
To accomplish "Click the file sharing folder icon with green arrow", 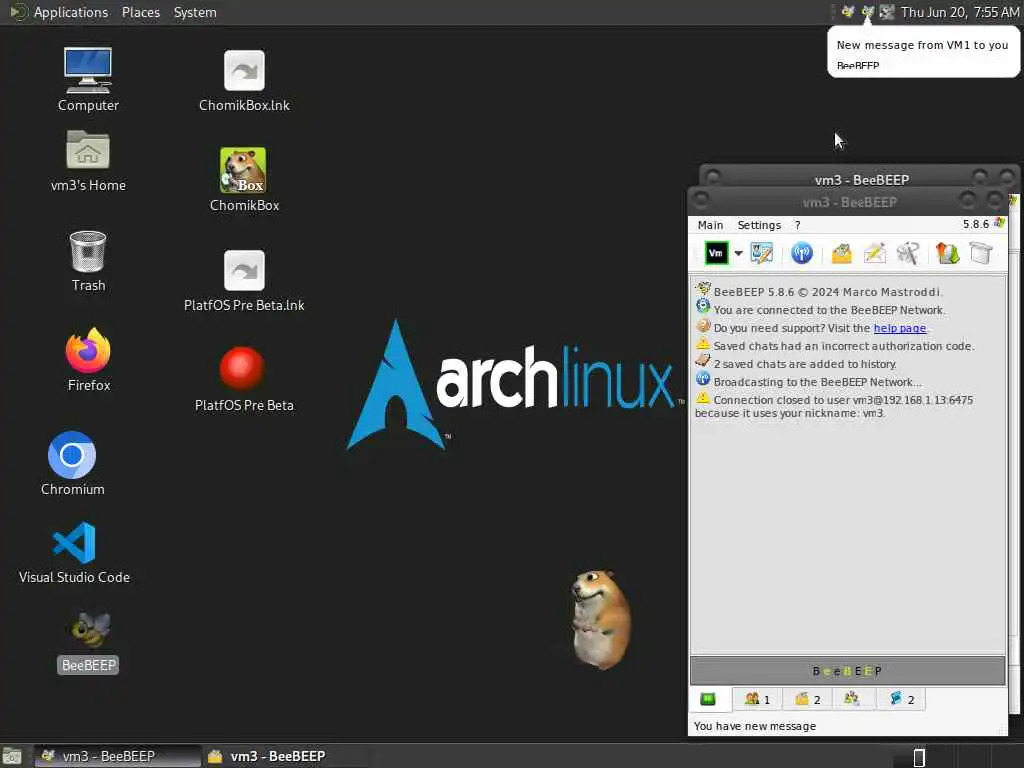I will coord(947,253).
